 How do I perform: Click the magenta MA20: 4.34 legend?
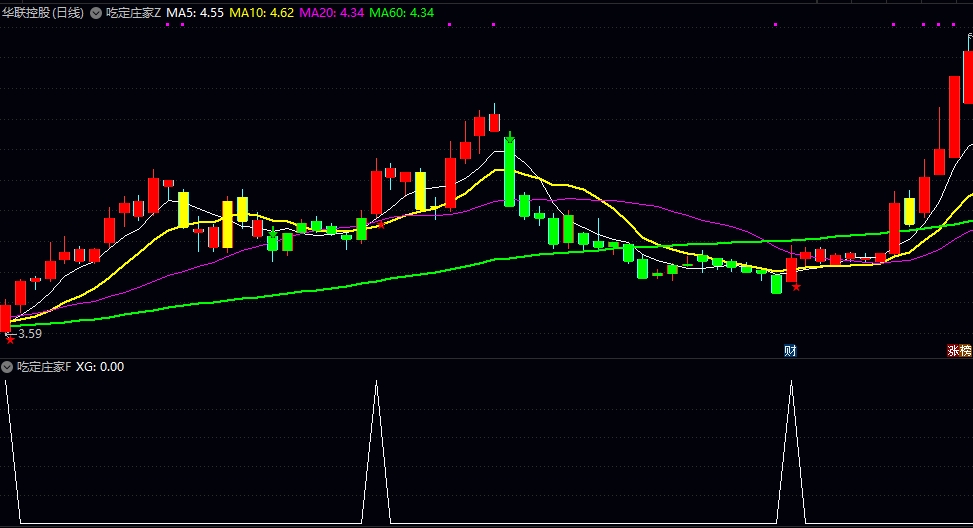331,12
